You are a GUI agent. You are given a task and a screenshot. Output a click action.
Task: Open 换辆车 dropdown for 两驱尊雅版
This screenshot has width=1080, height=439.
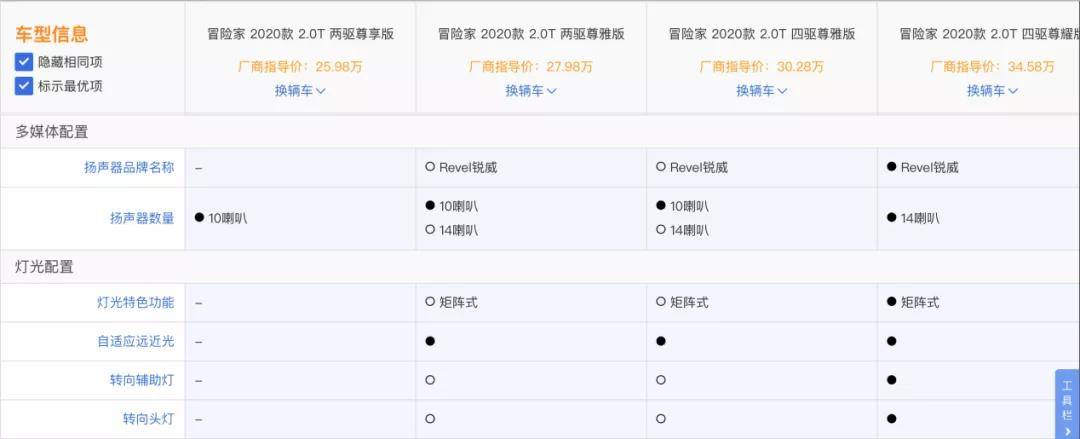coord(531,91)
